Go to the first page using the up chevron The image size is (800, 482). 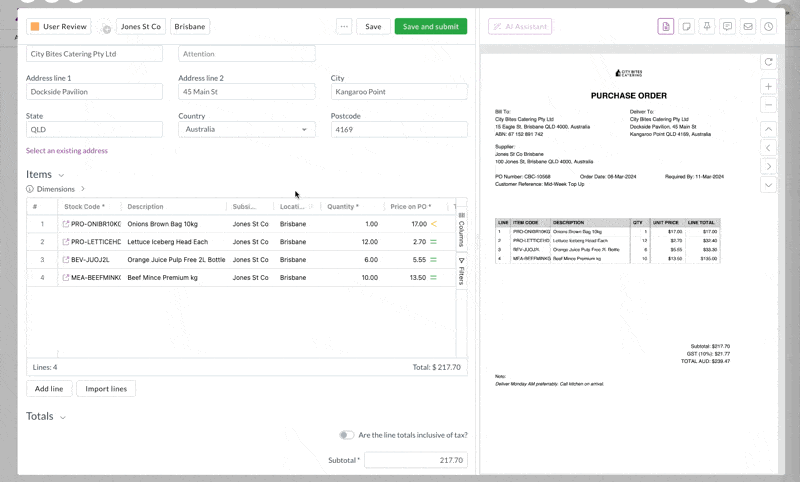point(768,129)
